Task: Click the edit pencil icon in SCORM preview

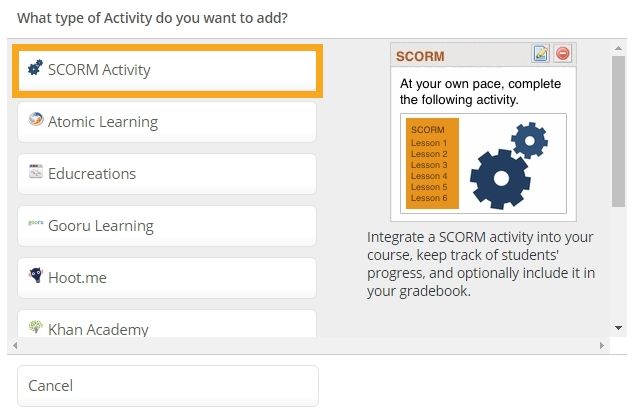Action: (541, 53)
